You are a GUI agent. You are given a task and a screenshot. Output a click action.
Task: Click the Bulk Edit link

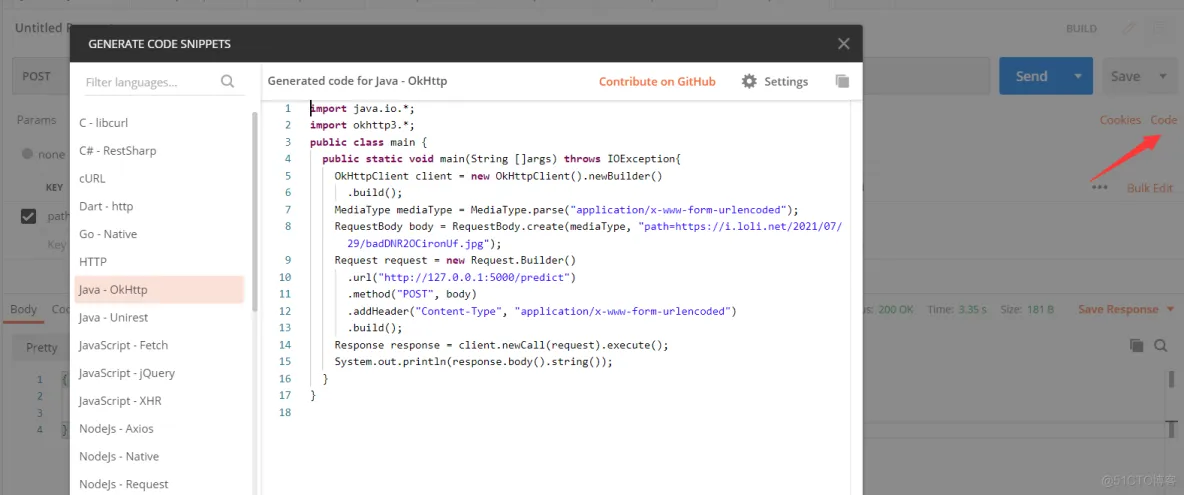click(x=1150, y=188)
